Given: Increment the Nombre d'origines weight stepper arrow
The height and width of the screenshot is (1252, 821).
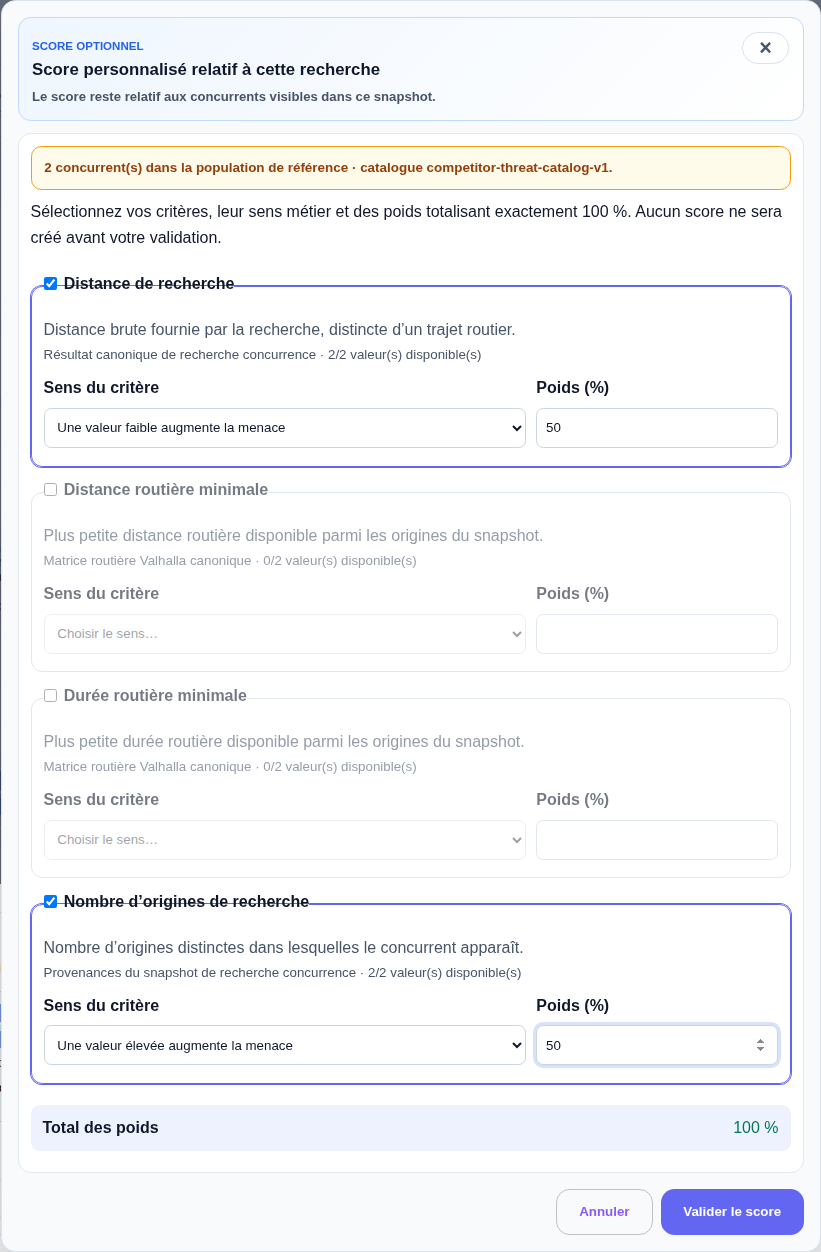Looking at the screenshot, I should [x=760, y=1040].
